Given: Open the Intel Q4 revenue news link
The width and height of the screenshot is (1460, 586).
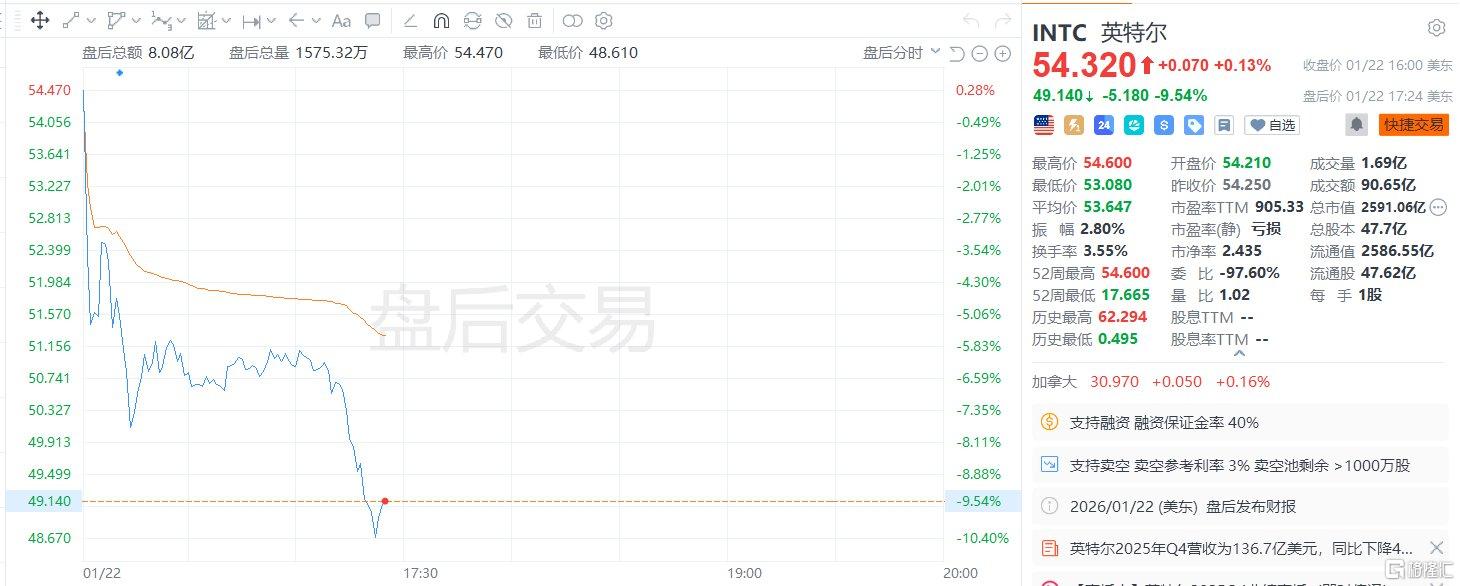Looking at the screenshot, I should tap(1227, 548).
